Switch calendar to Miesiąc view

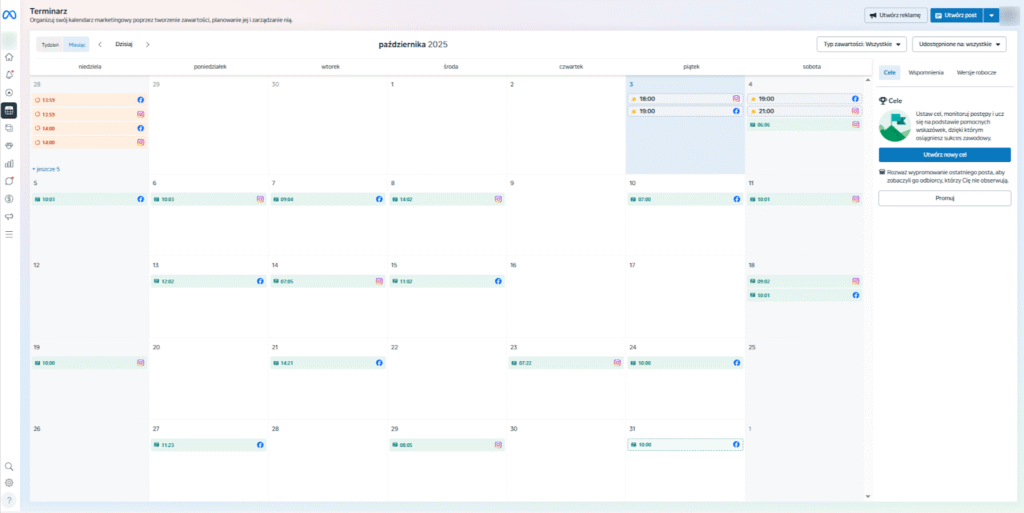coord(77,44)
